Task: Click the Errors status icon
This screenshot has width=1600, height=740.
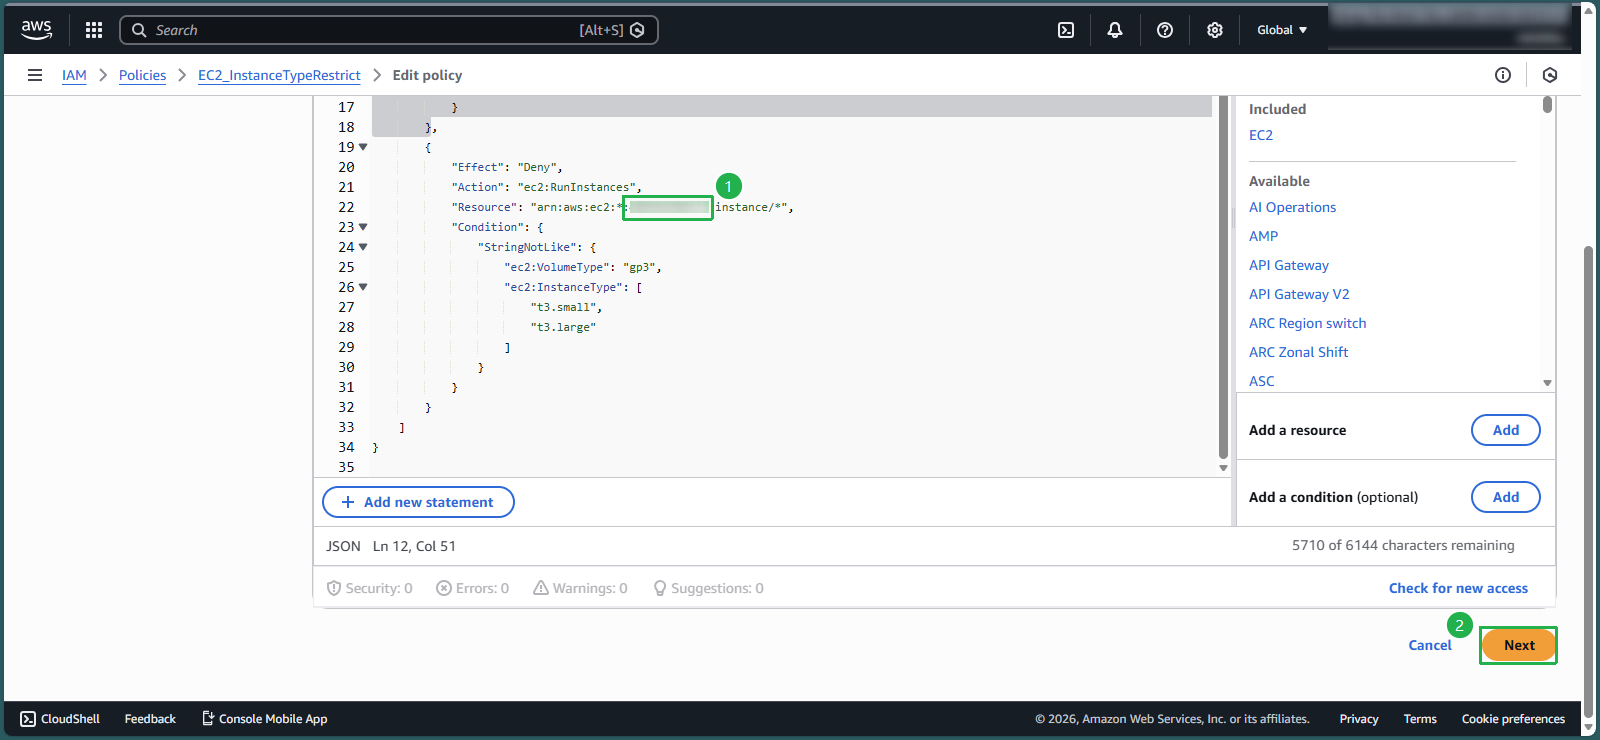Action: pyautogui.click(x=444, y=588)
